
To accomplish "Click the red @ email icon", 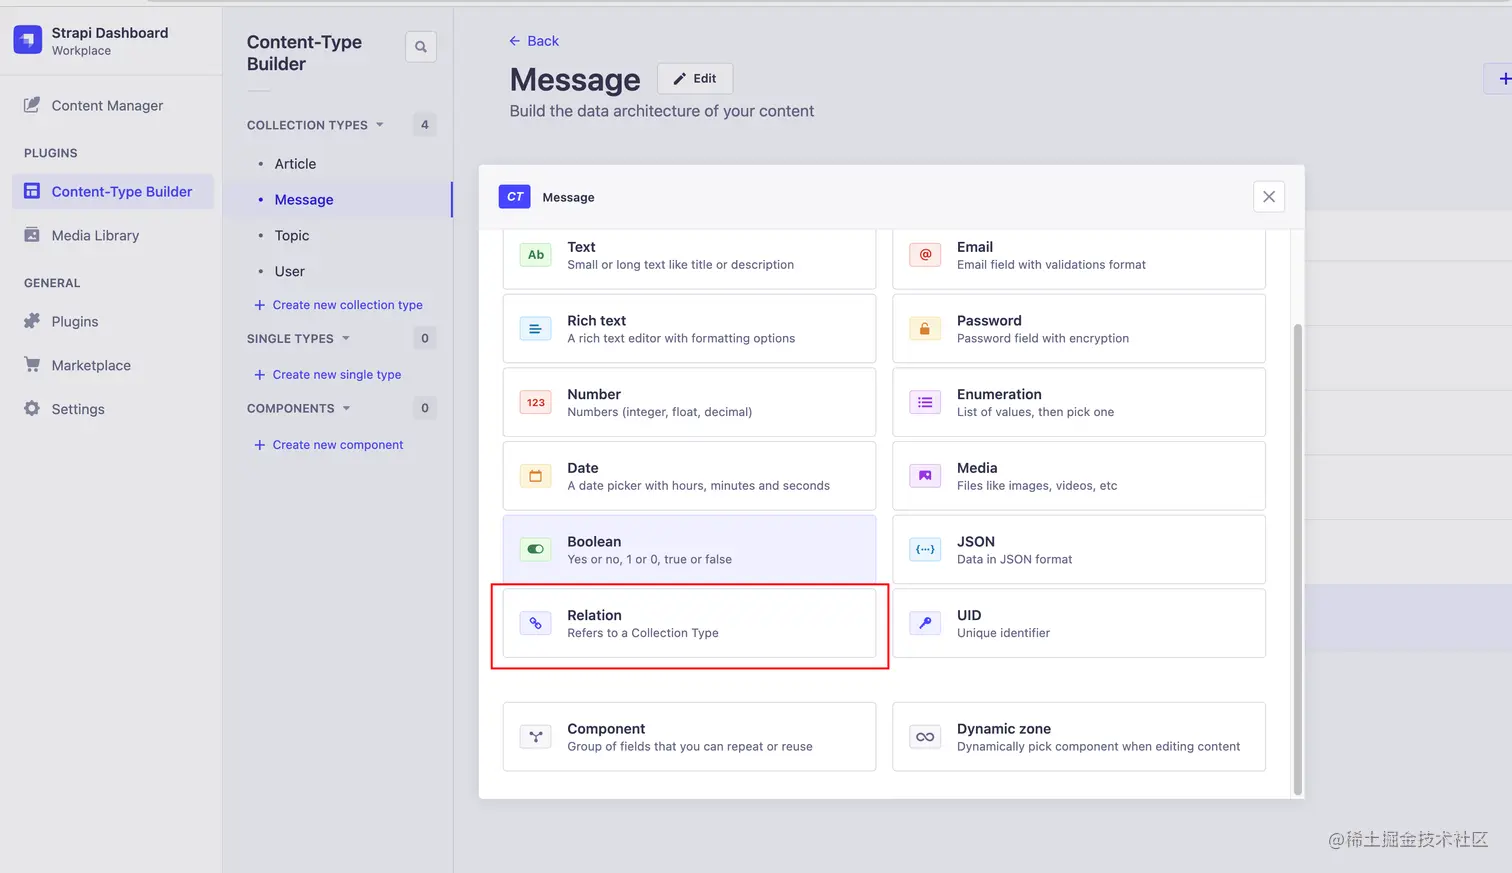I will coord(925,255).
